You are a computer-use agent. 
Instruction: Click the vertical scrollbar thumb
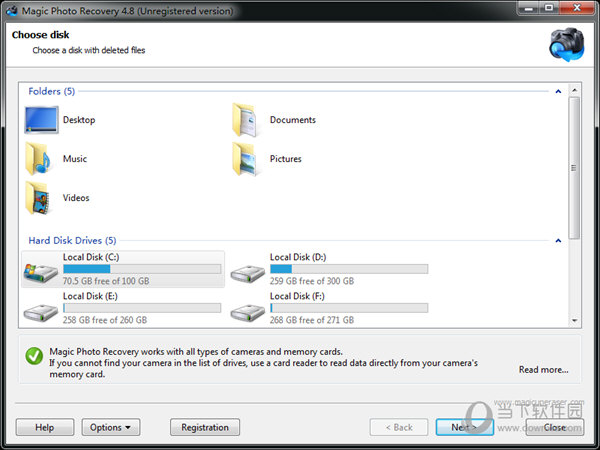pos(574,168)
